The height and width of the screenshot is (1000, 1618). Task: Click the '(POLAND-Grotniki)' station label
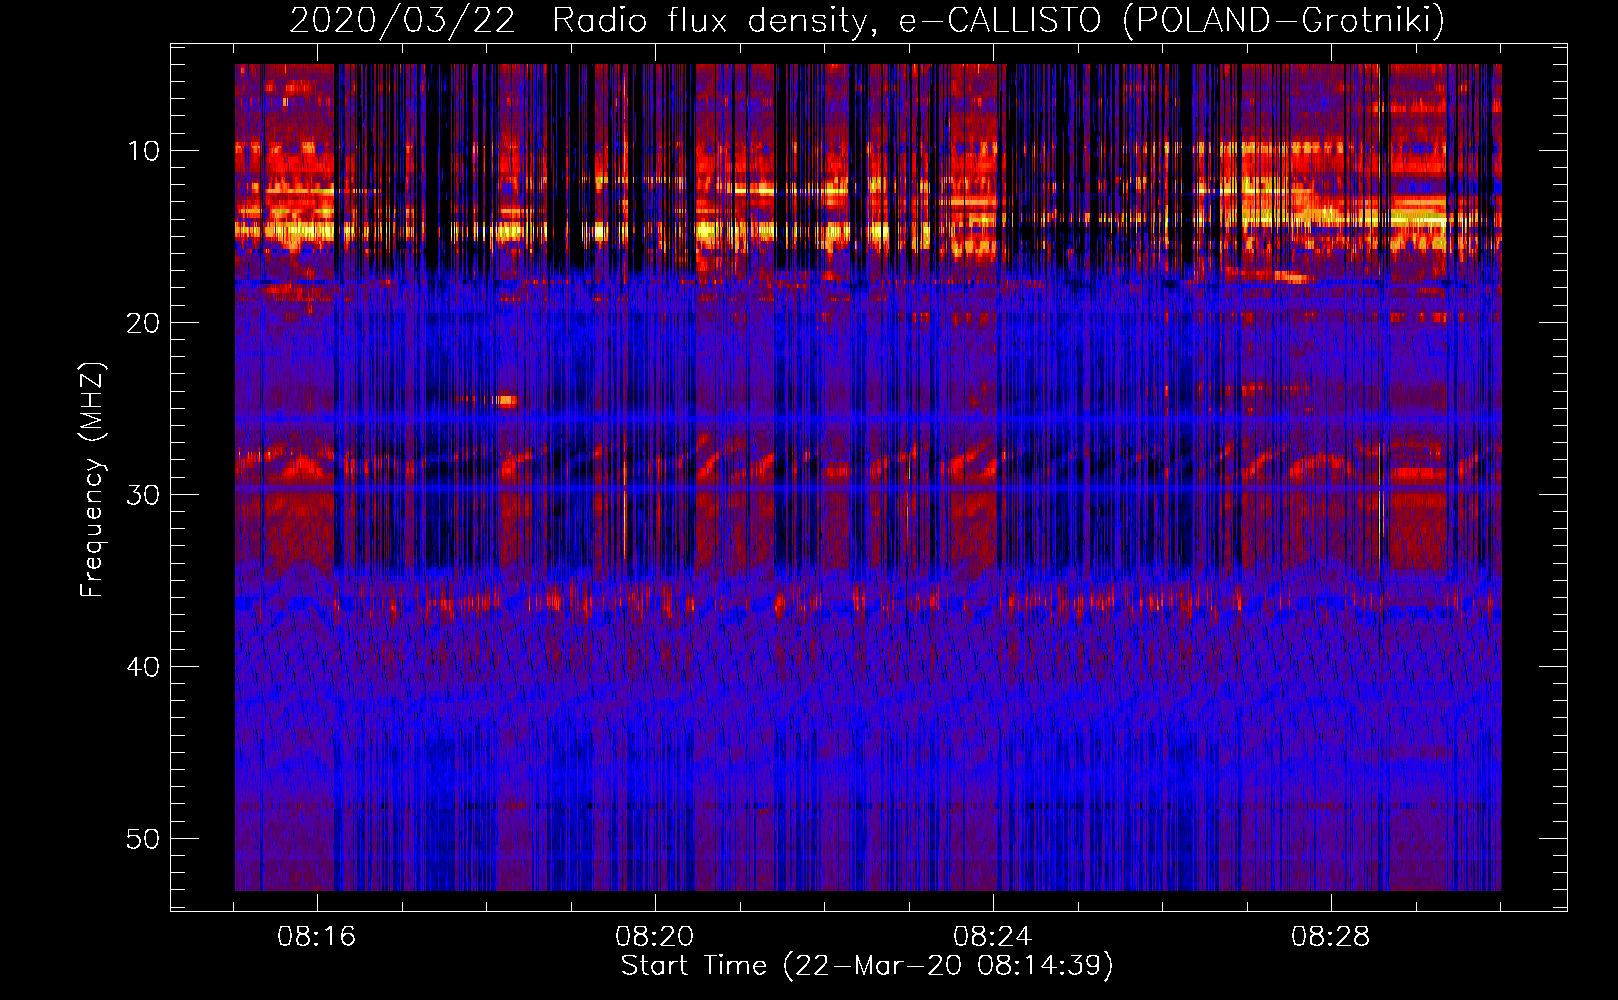(1284, 21)
